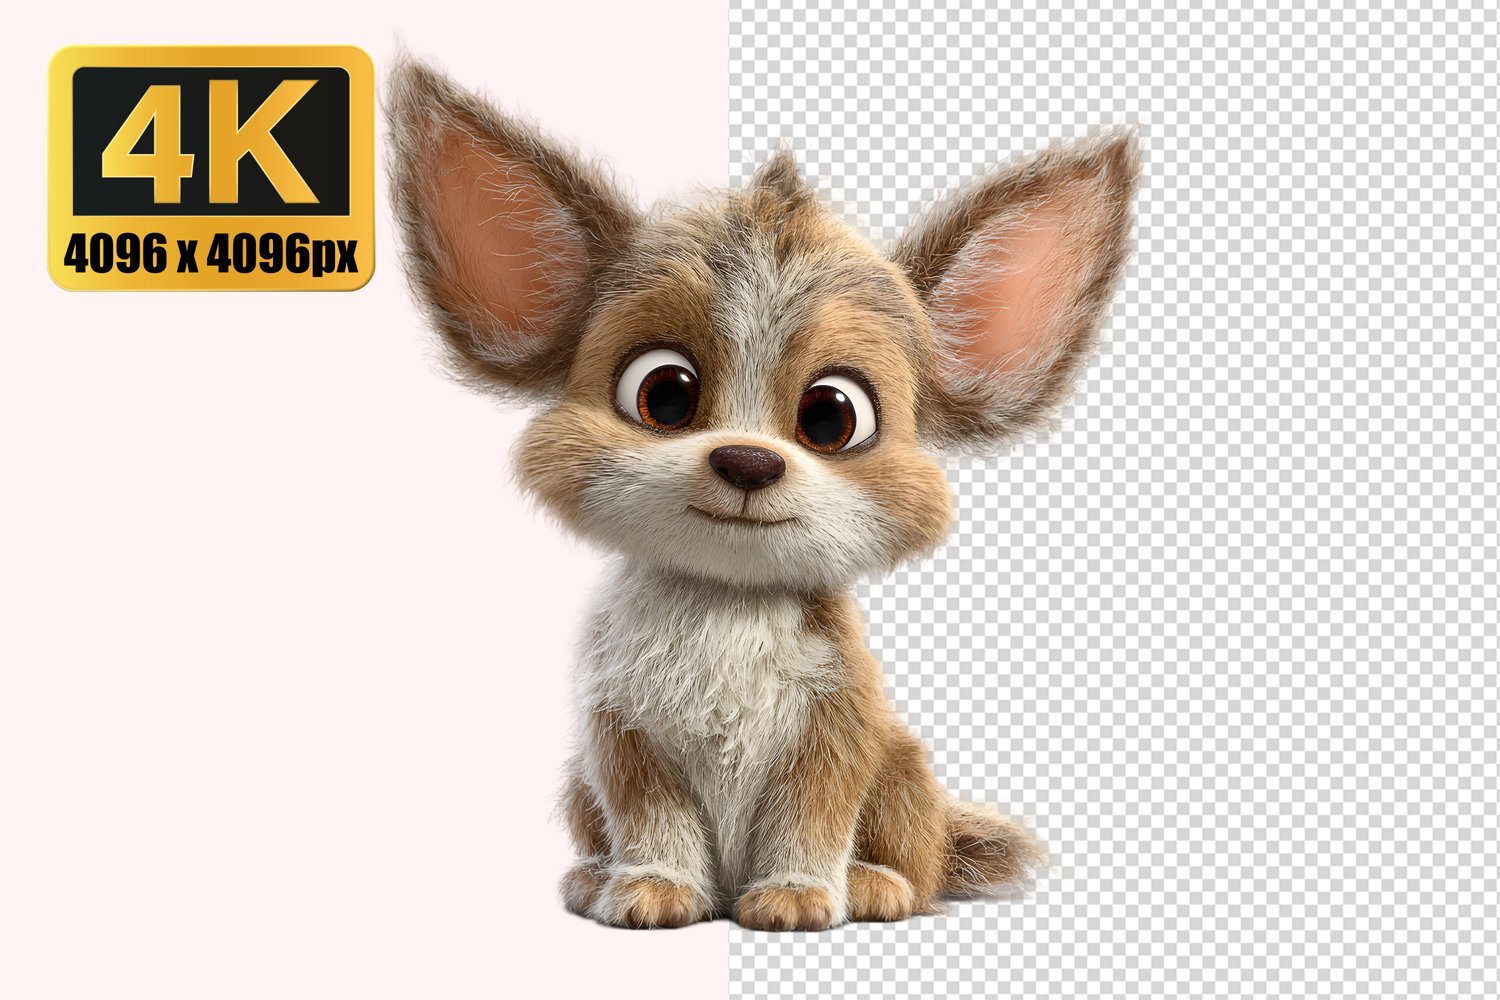Click the solid pink background area

[250, 600]
